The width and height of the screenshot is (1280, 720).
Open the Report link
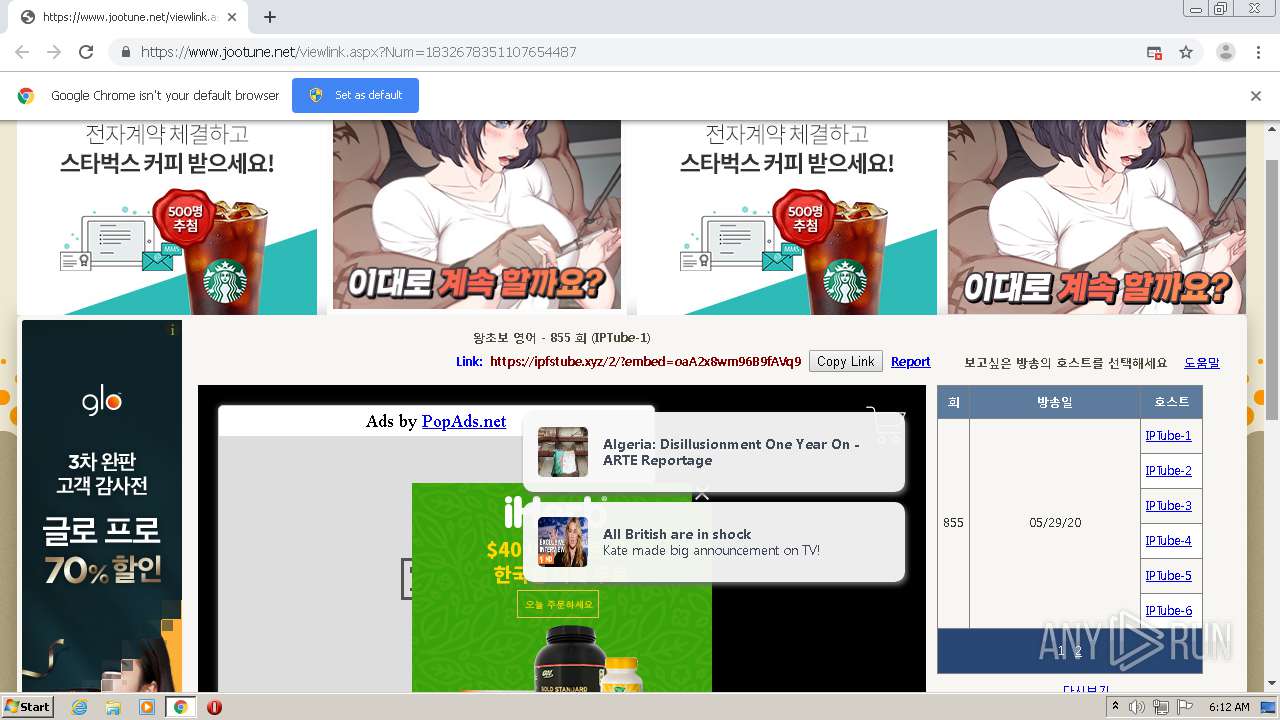[910, 362]
